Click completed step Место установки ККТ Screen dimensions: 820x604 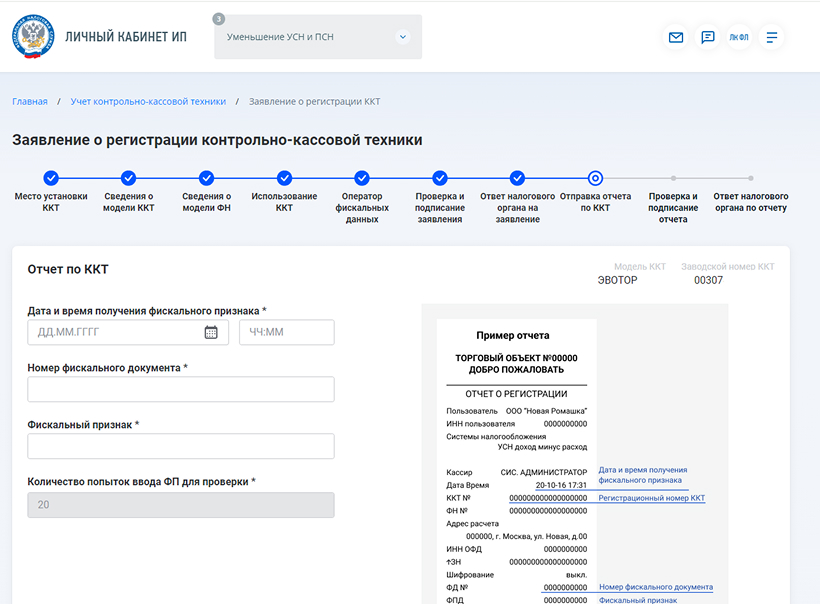(51, 178)
